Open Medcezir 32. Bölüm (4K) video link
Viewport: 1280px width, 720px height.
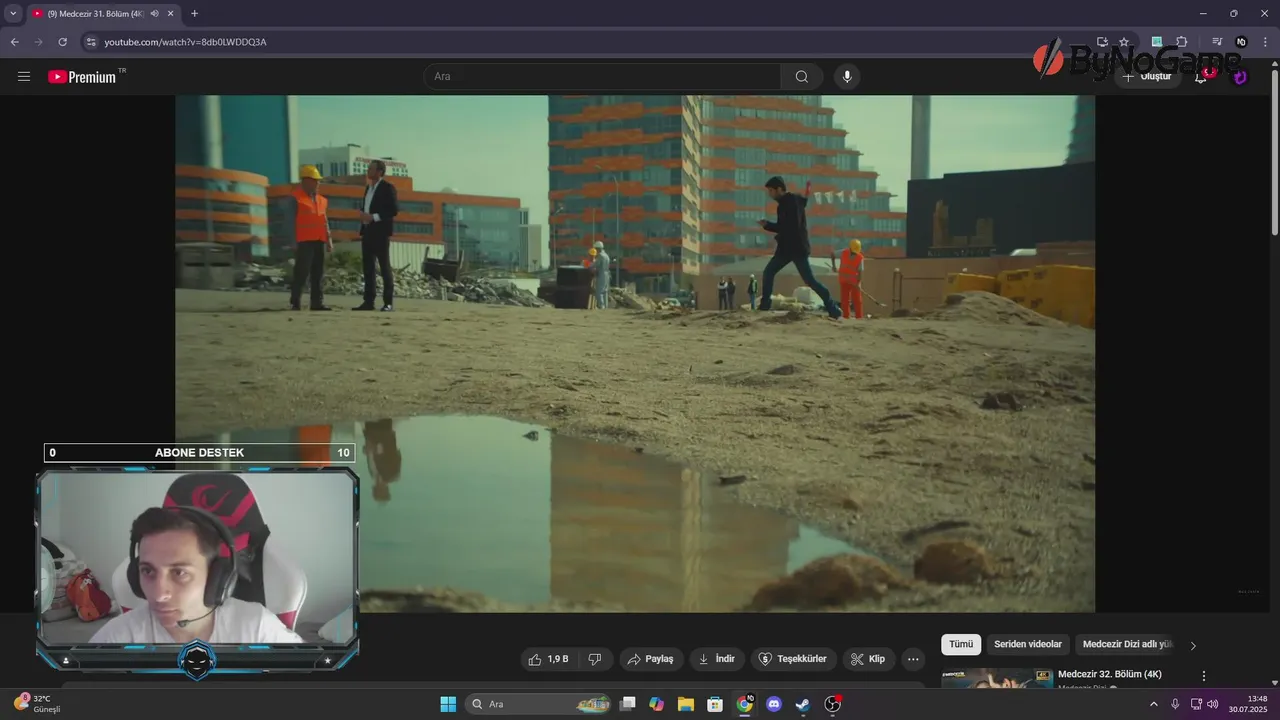click(x=1110, y=675)
